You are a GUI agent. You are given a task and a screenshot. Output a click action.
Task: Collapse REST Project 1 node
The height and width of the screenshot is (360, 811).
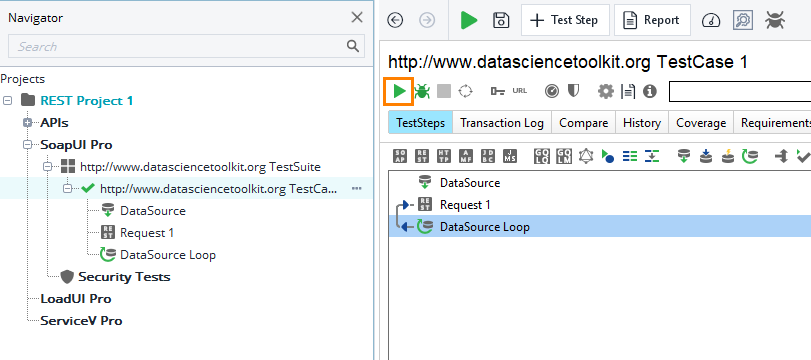pyautogui.click(x=7, y=100)
